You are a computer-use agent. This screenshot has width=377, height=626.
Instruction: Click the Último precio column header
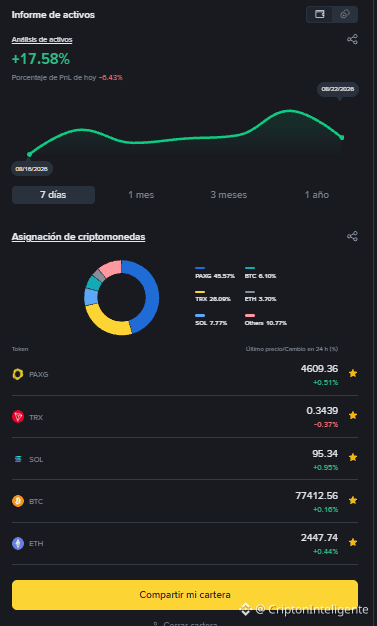(292, 349)
